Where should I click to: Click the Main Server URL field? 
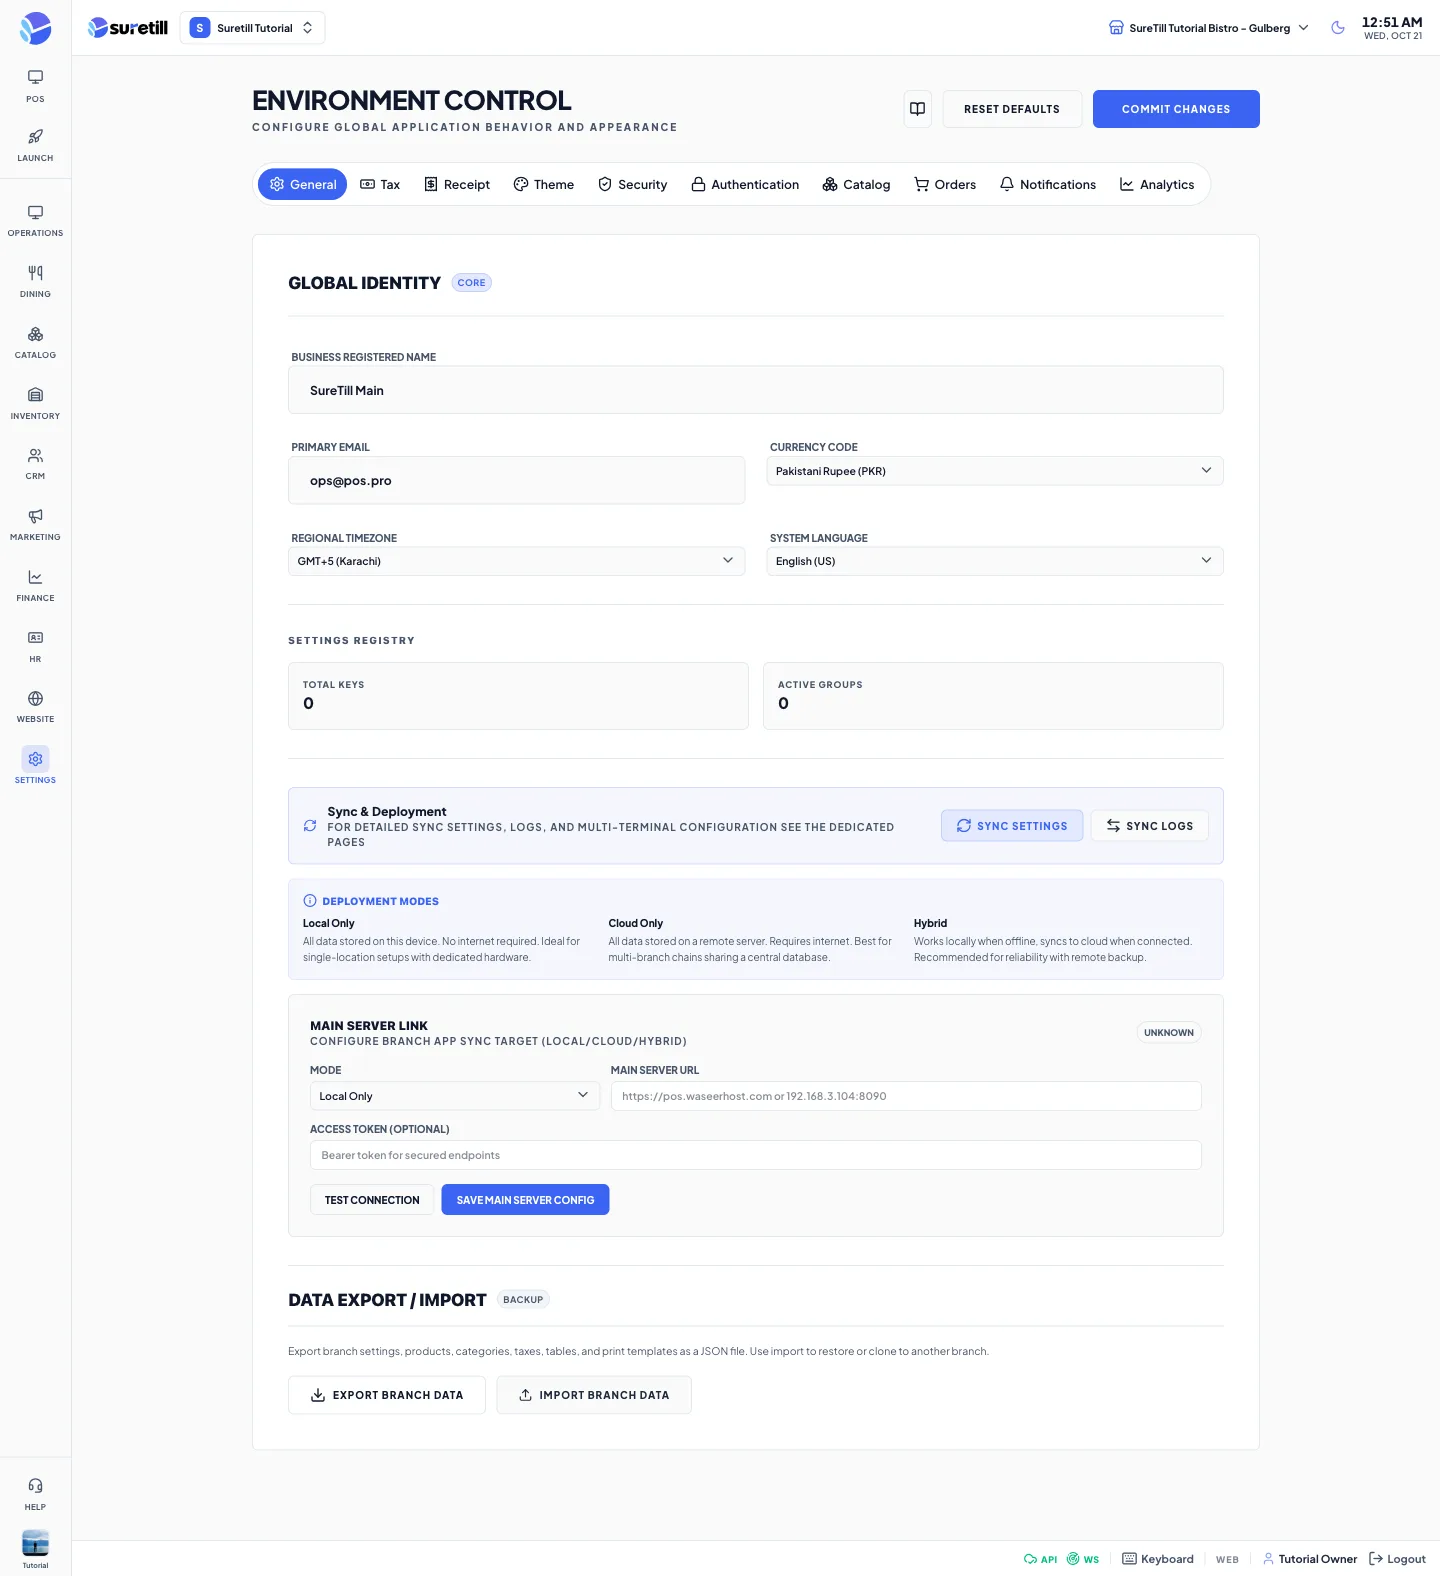tap(906, 1096)
